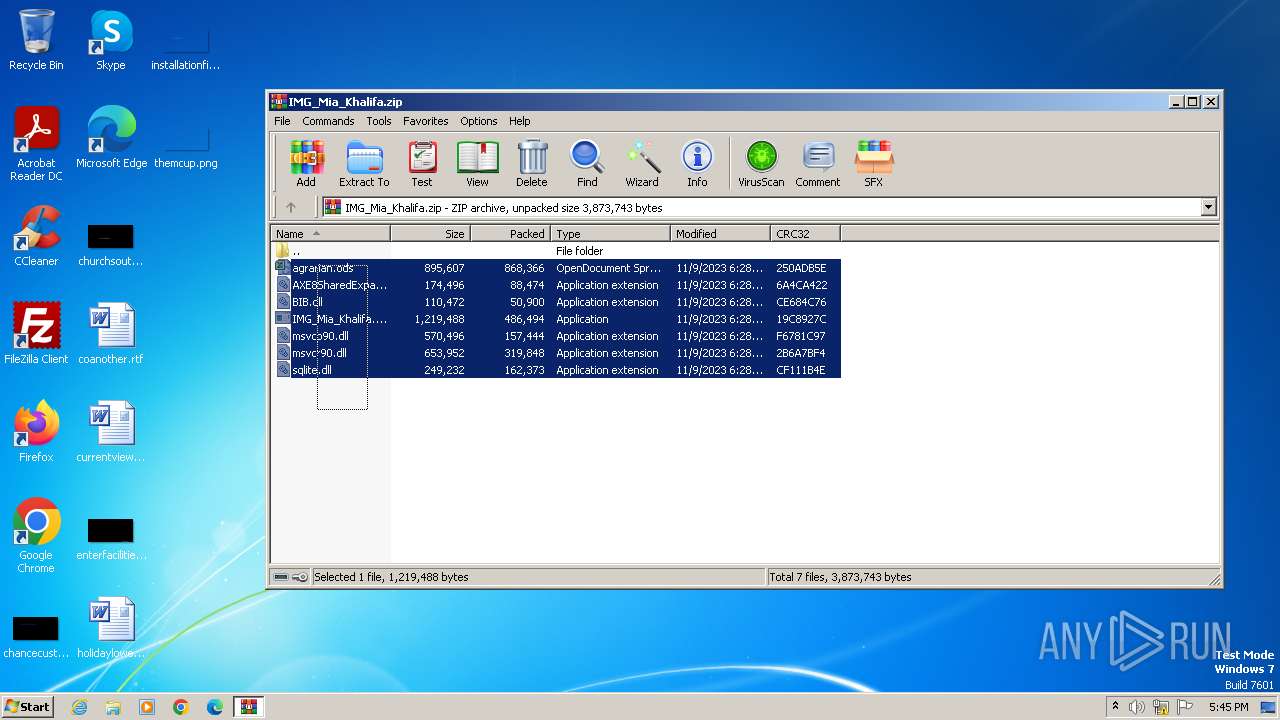Open the Find magnifier tool
Viewport: 1280px width, 720px height.
point(587,164)
